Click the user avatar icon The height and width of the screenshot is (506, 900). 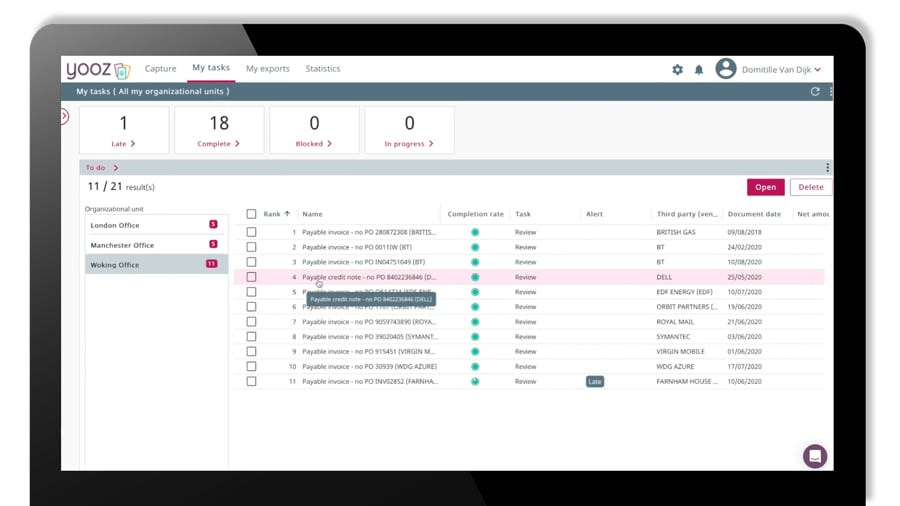coord(726,69)
